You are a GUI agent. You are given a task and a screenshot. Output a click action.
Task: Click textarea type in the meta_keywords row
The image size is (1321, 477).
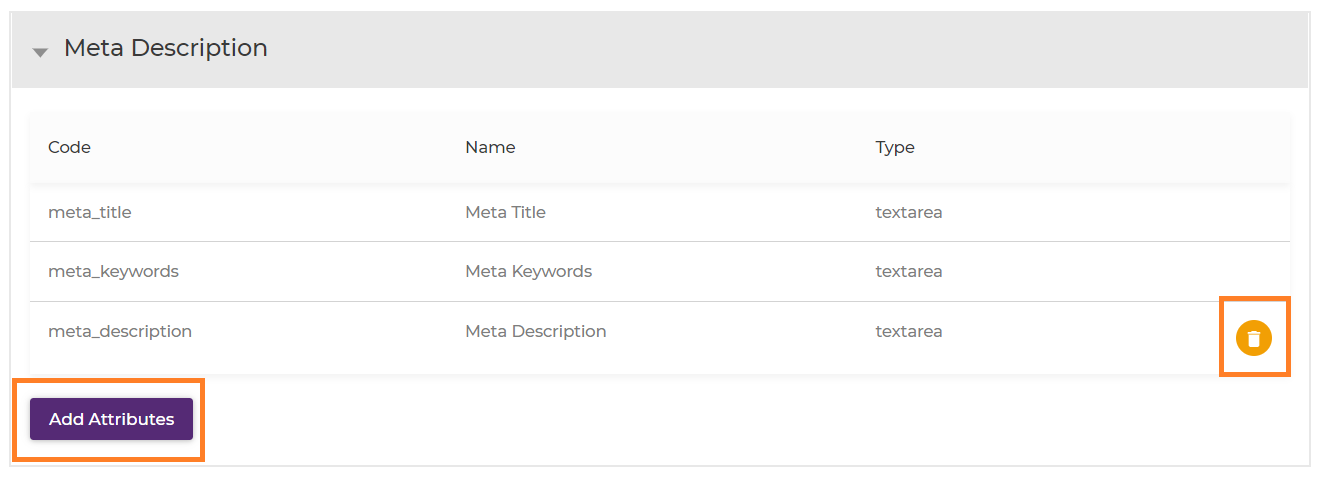click(x=909, y=271)
